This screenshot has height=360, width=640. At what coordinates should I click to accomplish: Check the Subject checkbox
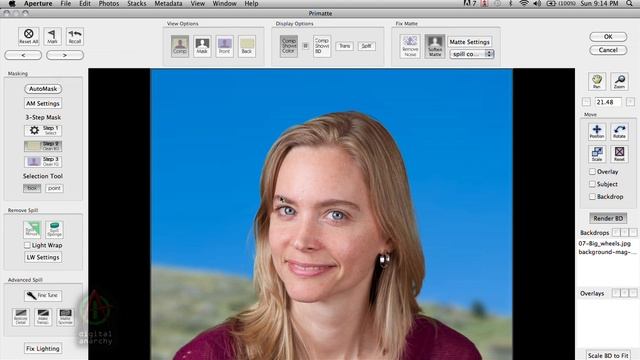click(592, 184)
